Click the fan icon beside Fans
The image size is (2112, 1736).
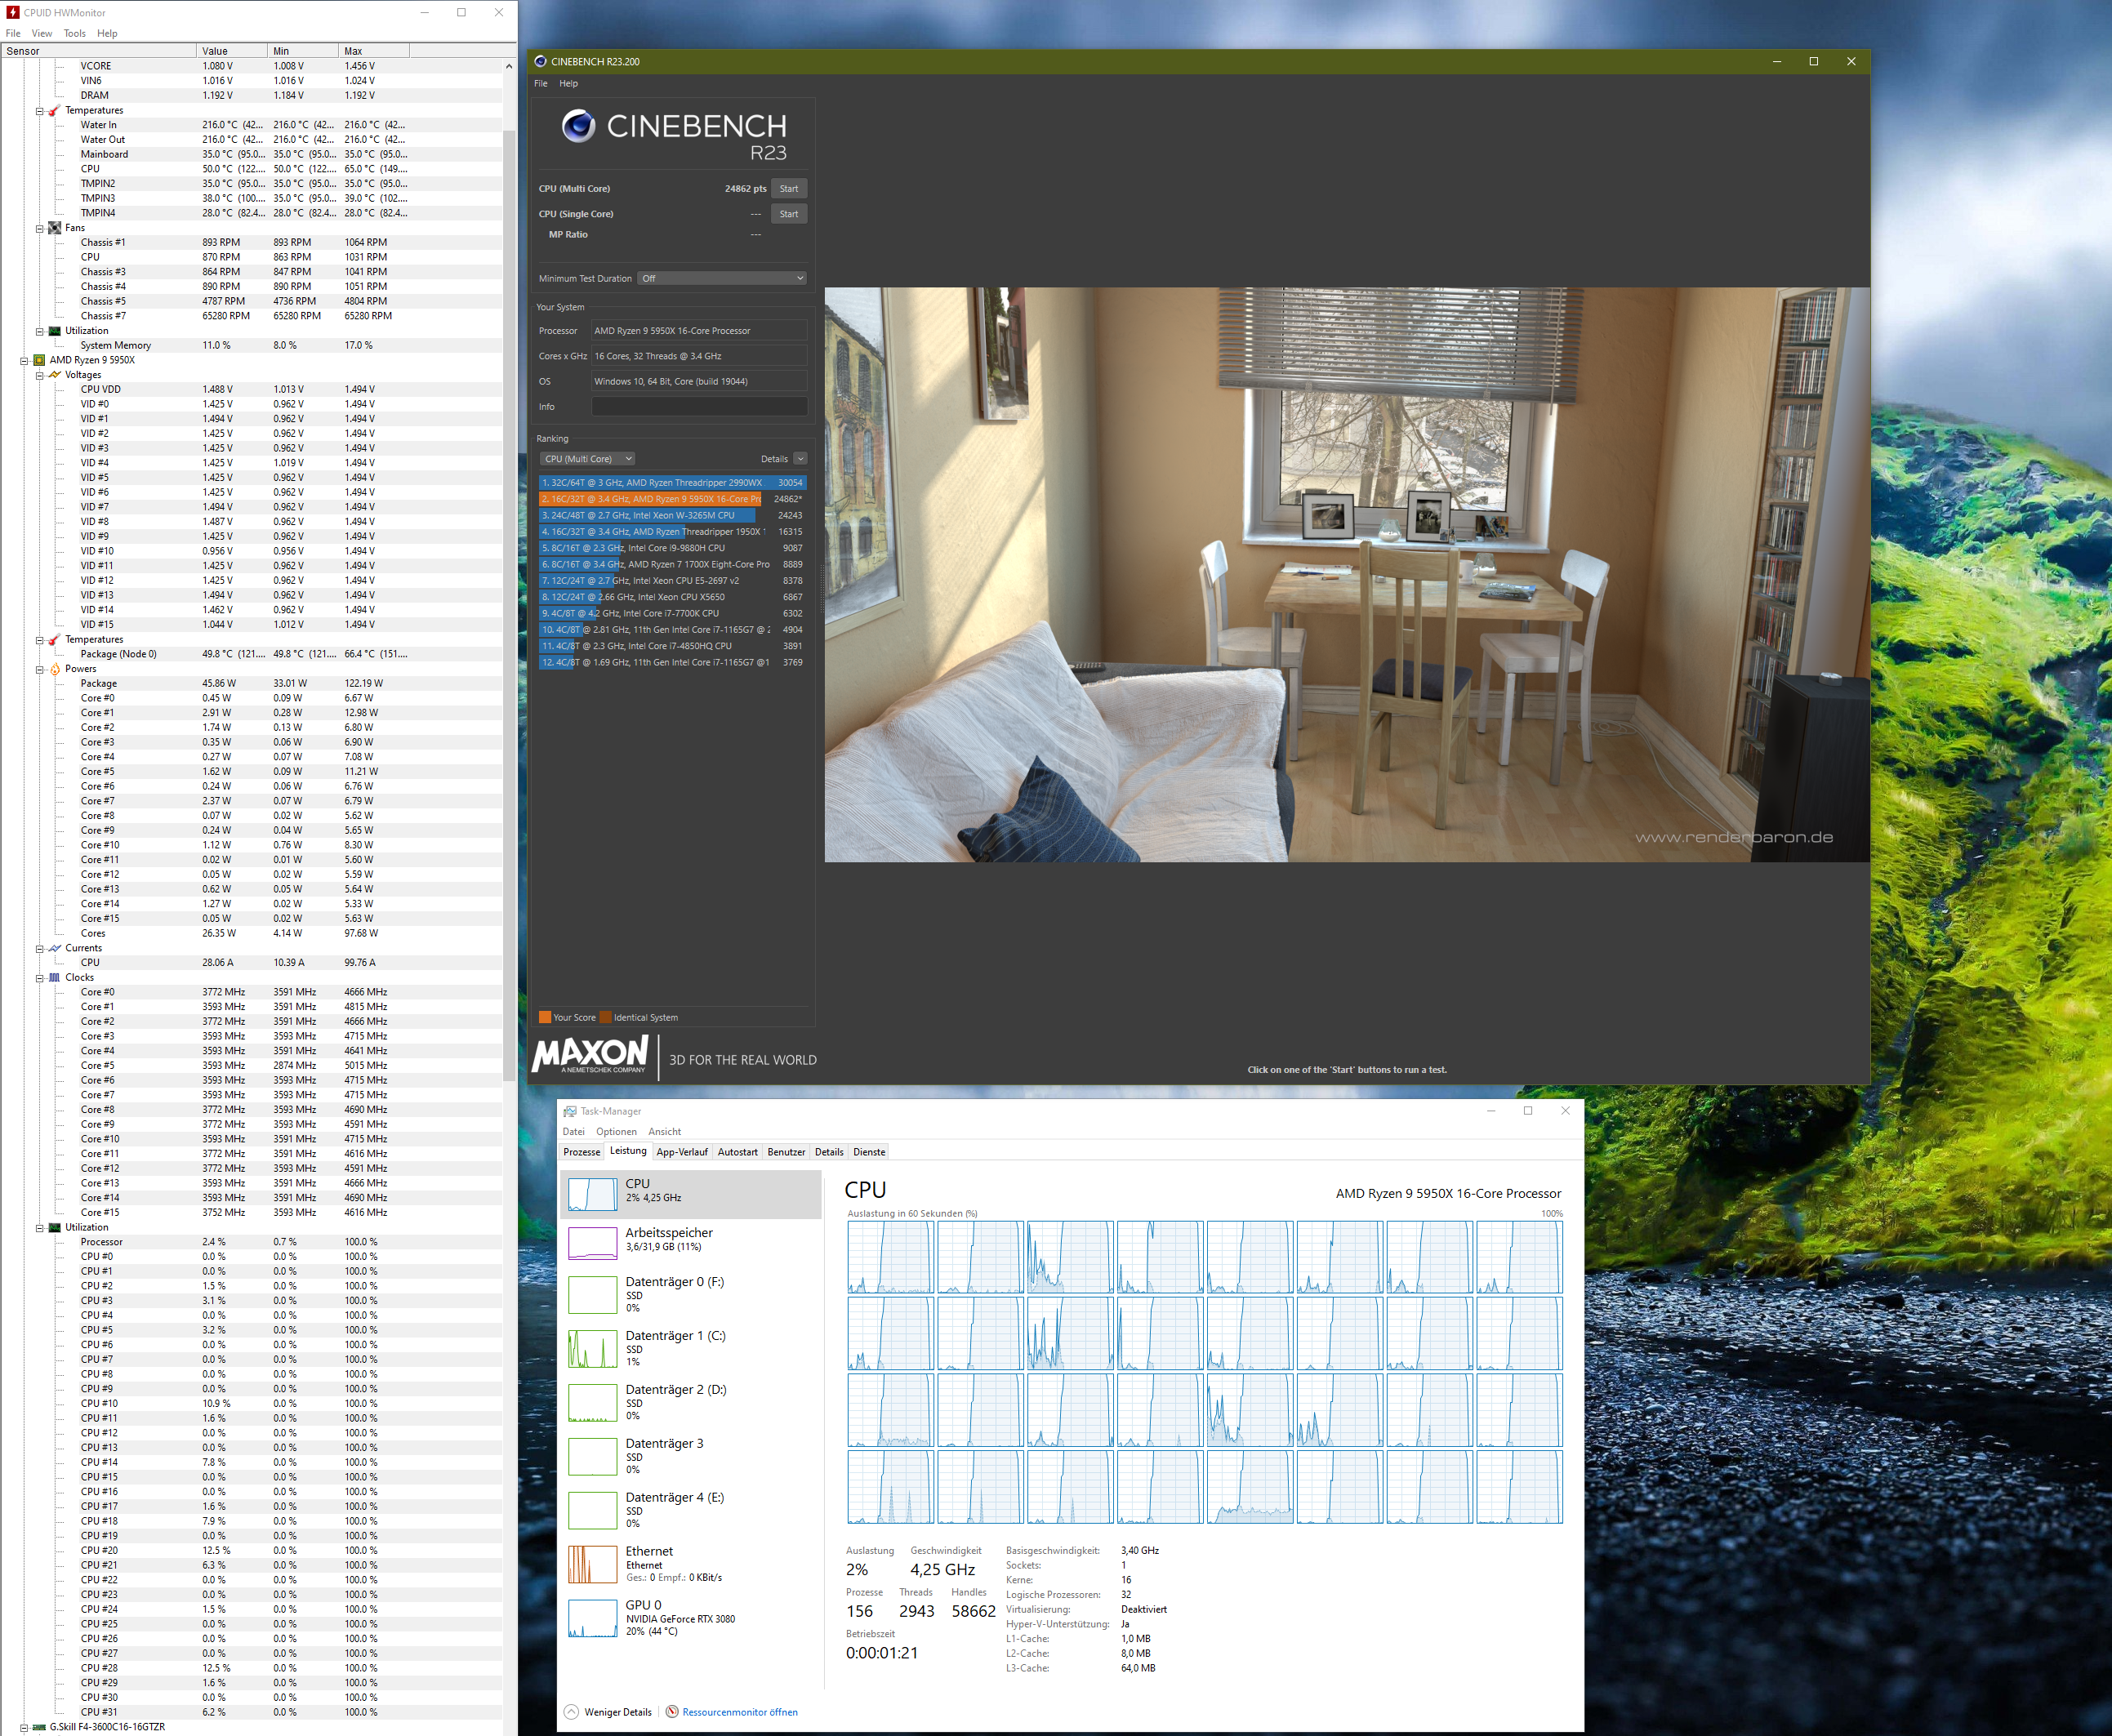[x=55, y=228]
